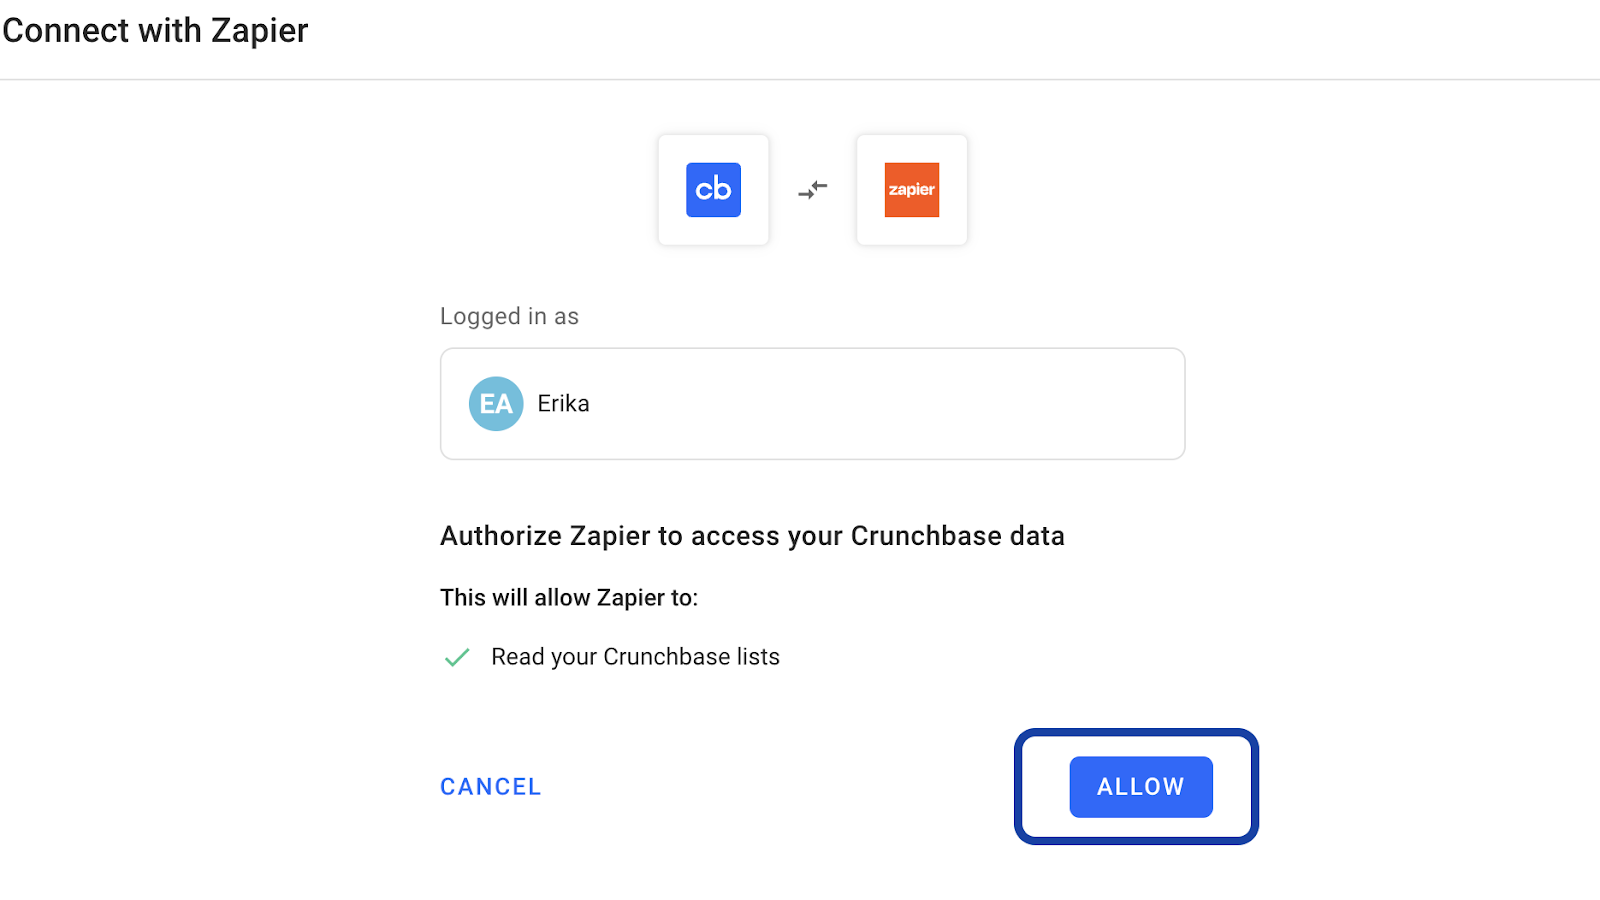Click the word Zapier in page title

point(259,32)
